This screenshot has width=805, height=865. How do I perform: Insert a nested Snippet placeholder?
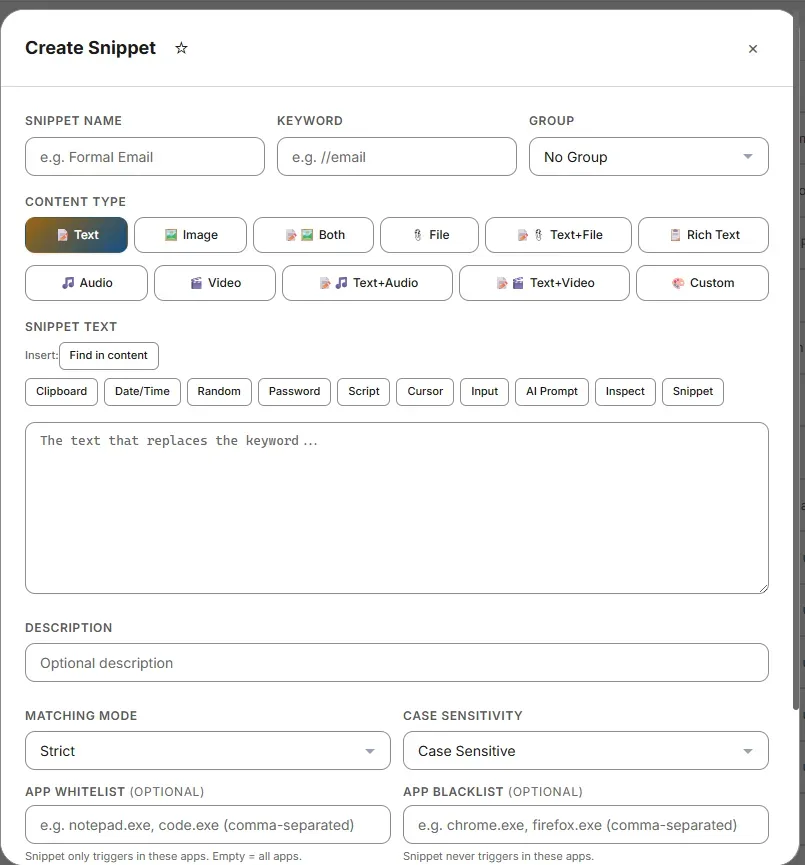tap(693, 392)
